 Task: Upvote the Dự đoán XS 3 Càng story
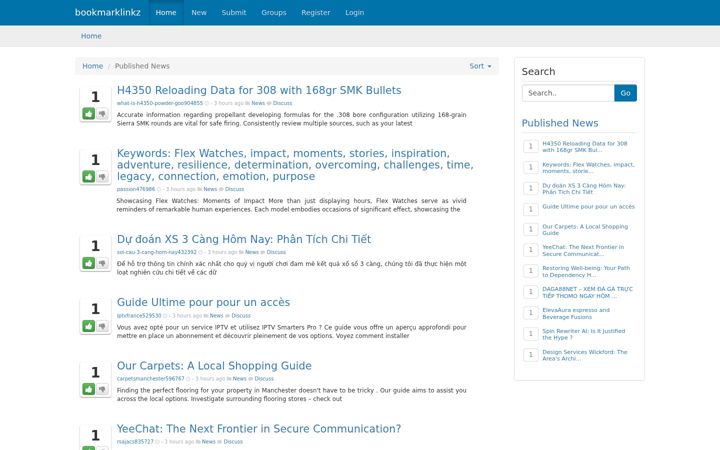(89, 263)
